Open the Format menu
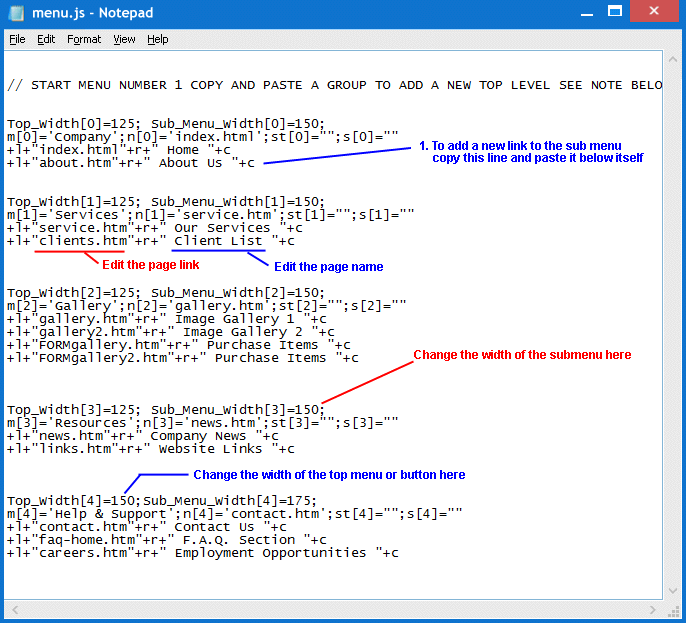 pos(84,39)
